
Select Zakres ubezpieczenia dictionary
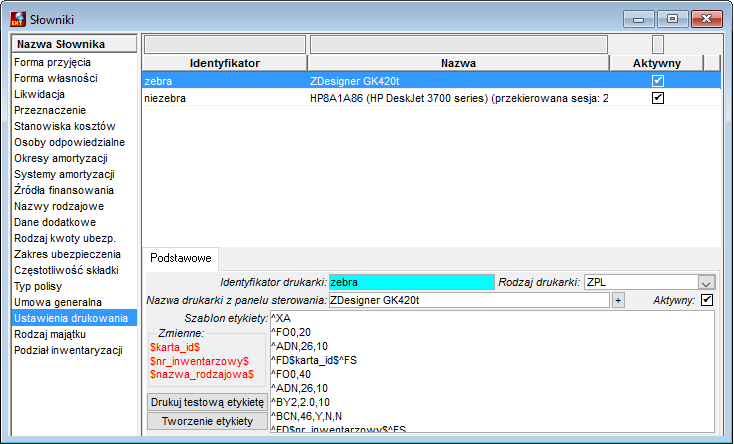(67, 254)
